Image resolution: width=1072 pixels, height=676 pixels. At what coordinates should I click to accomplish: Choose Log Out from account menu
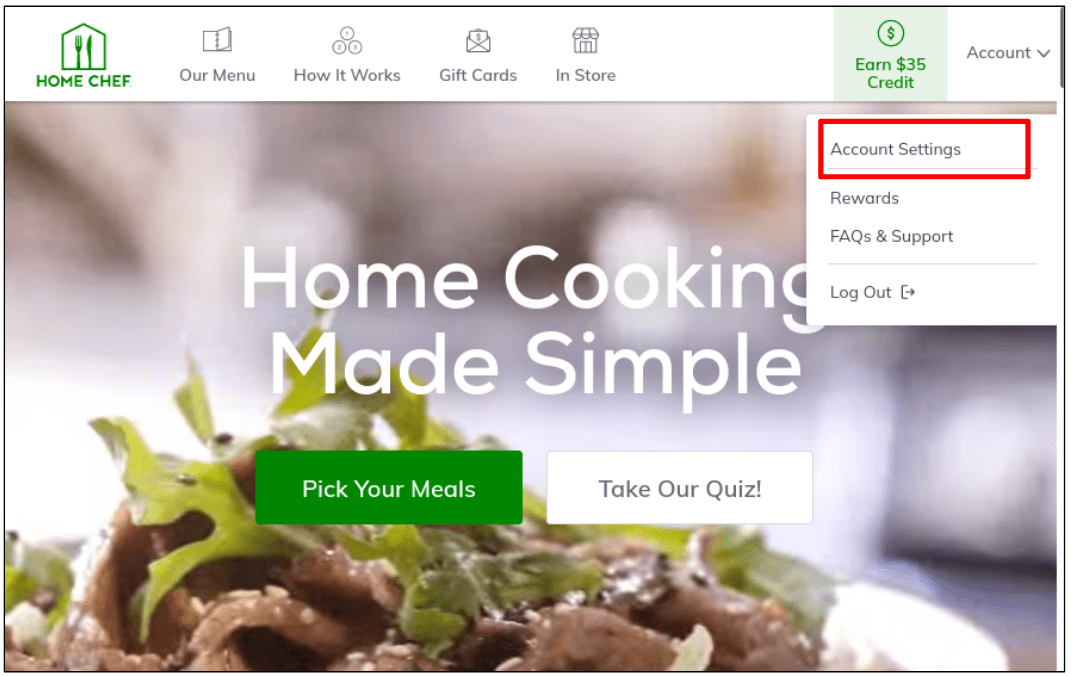pos(860,293)
